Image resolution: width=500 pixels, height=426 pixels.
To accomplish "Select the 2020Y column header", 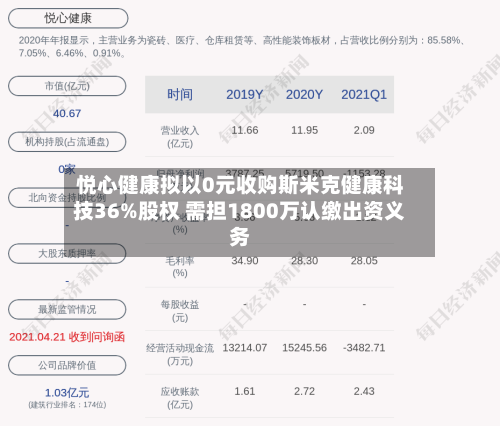I will coord(304,95).
